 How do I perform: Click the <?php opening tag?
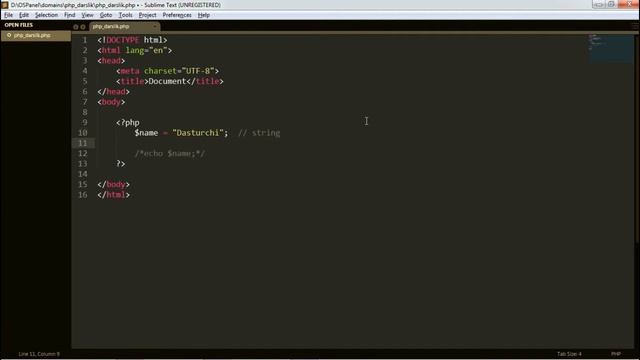(128, 122)
